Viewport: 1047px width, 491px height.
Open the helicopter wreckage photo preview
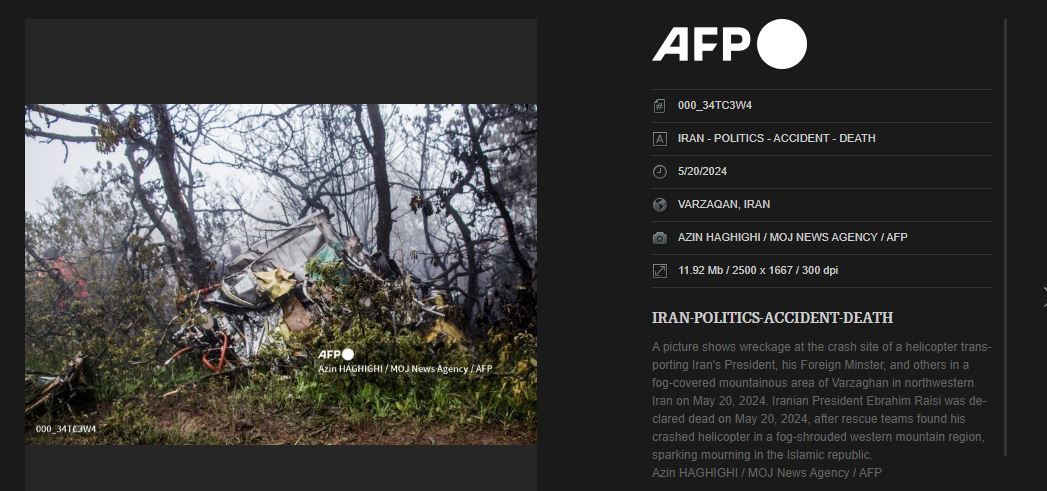(x=281, y=274)
